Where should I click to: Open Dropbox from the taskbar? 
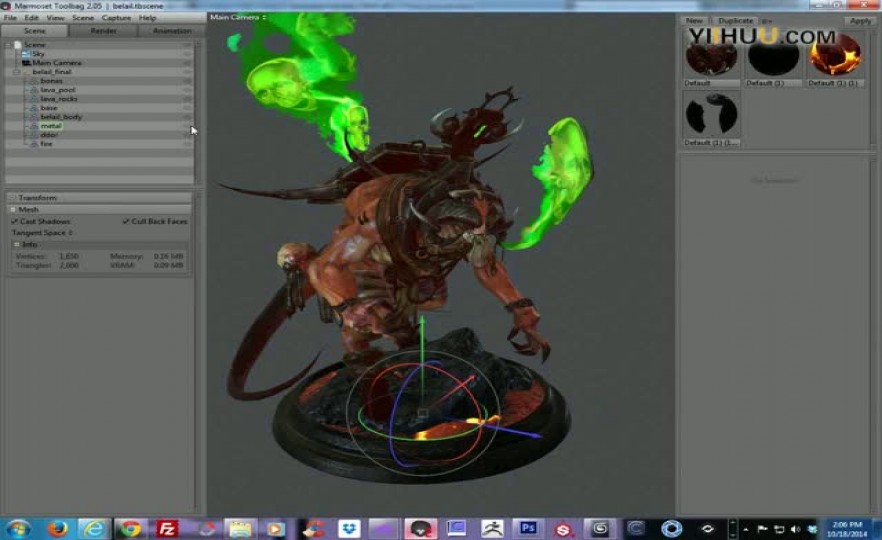tap(349, 529)
